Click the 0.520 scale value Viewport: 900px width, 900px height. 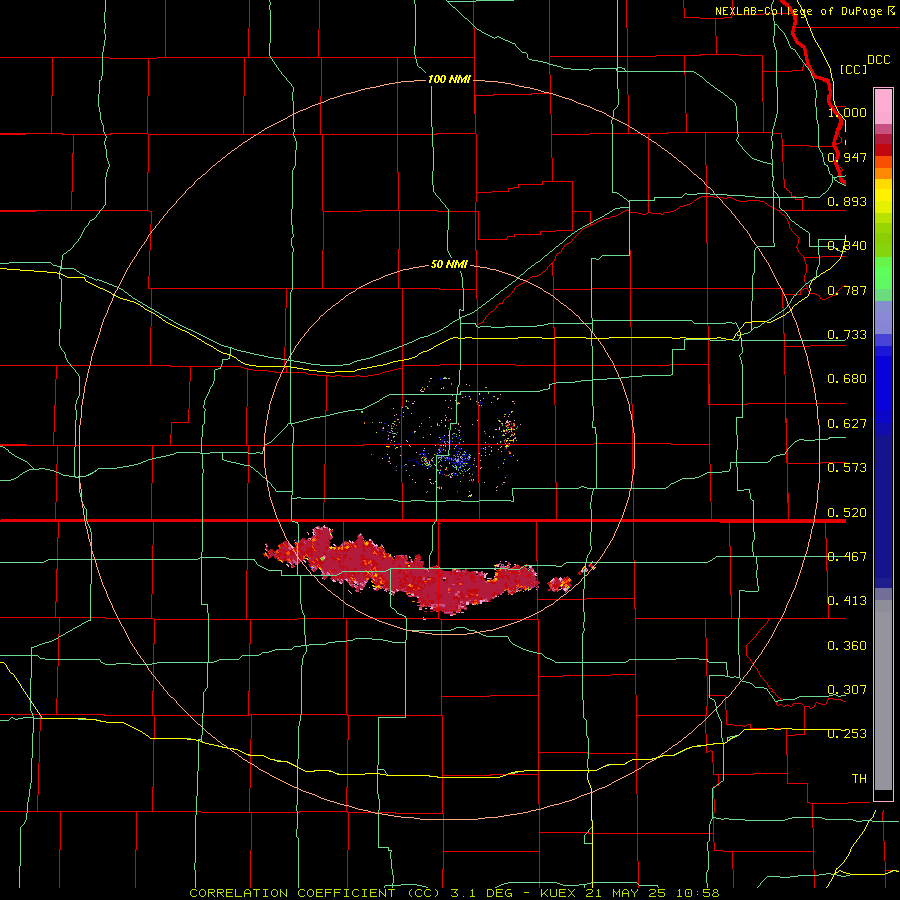tap(847, 512)
